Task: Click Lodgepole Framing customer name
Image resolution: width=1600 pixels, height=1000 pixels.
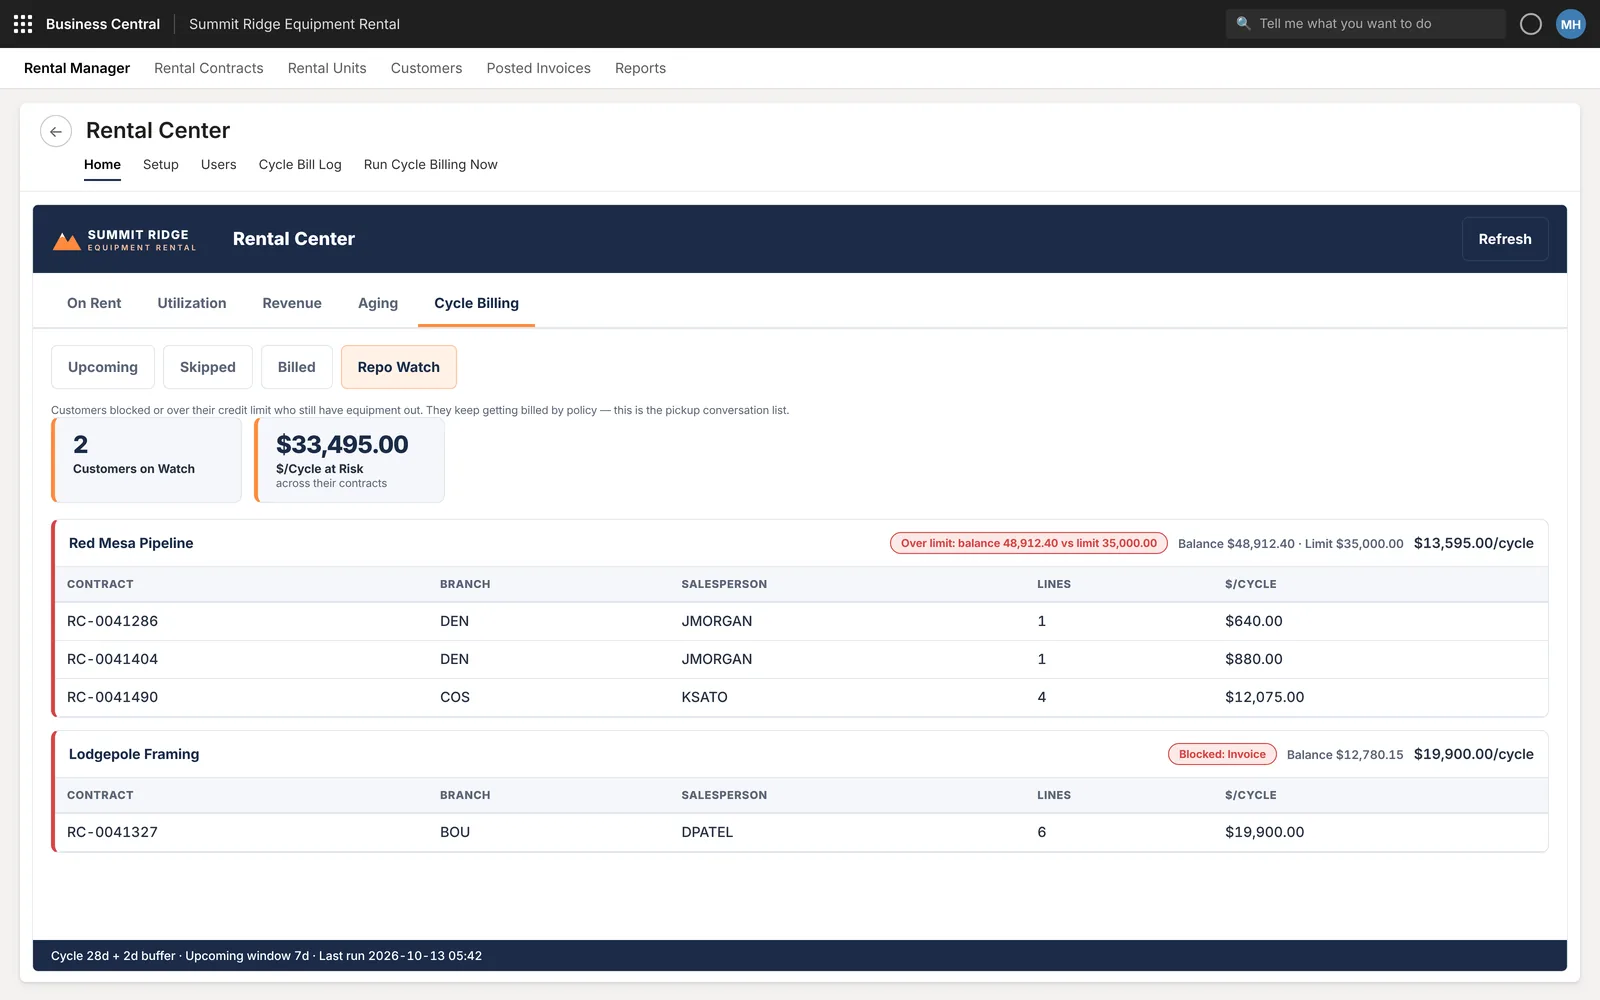Action: pyautogui.click(x=134, y=754)
